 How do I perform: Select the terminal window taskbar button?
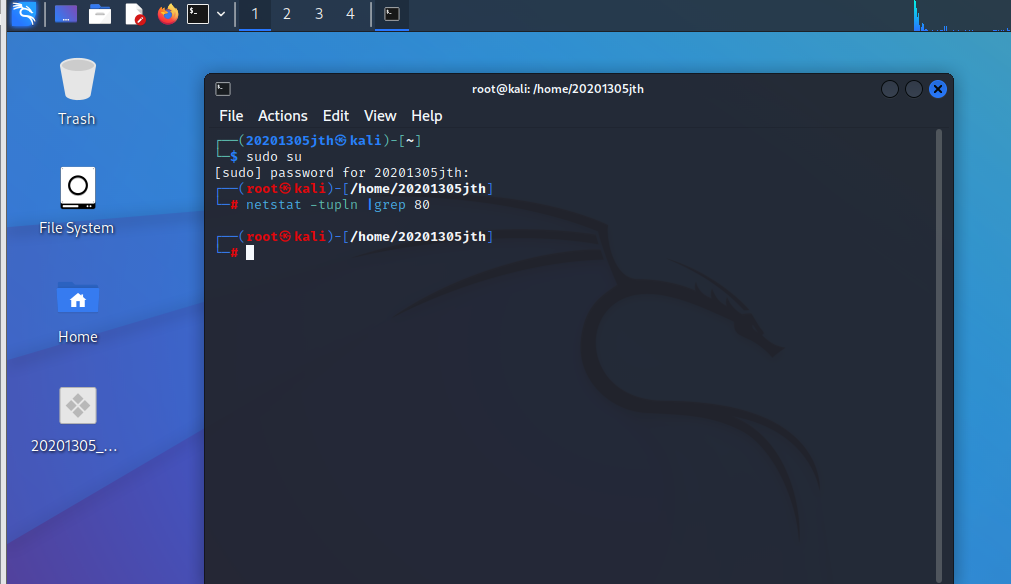pos(392,14)
